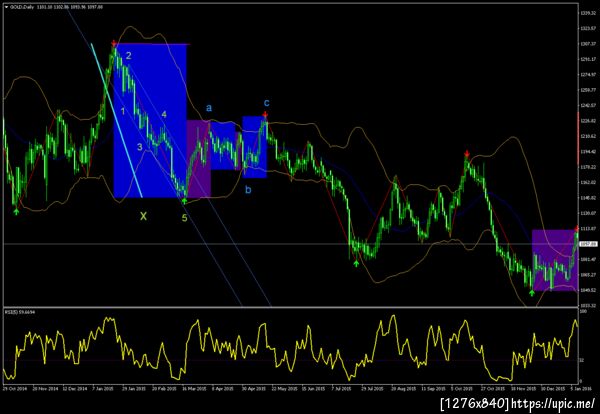
Task: Select the wave label 4 text
Action: pos(164,114)
